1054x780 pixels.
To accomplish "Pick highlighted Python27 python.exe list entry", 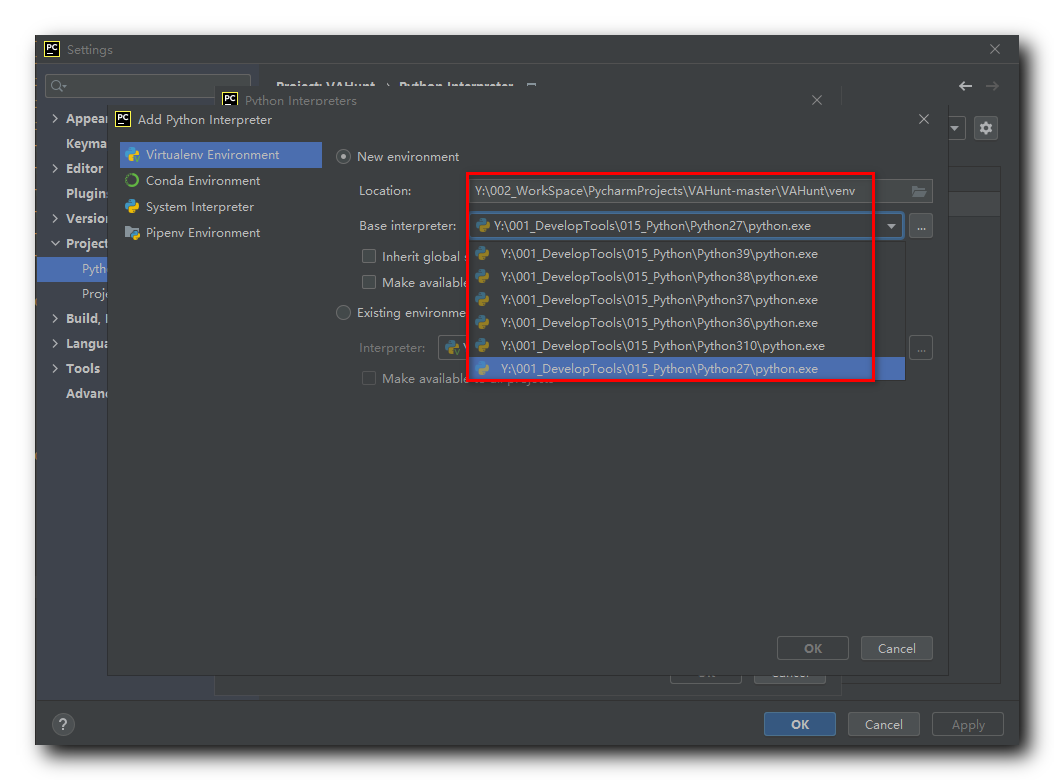I will 686,368.
